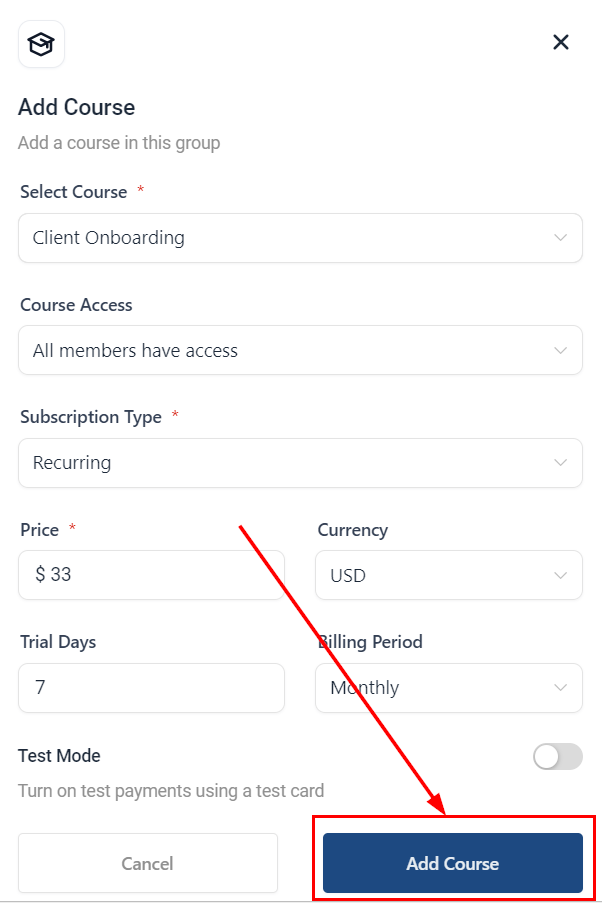Click the Trial Days input field
The image size is (602, 903).
[151, 688]
